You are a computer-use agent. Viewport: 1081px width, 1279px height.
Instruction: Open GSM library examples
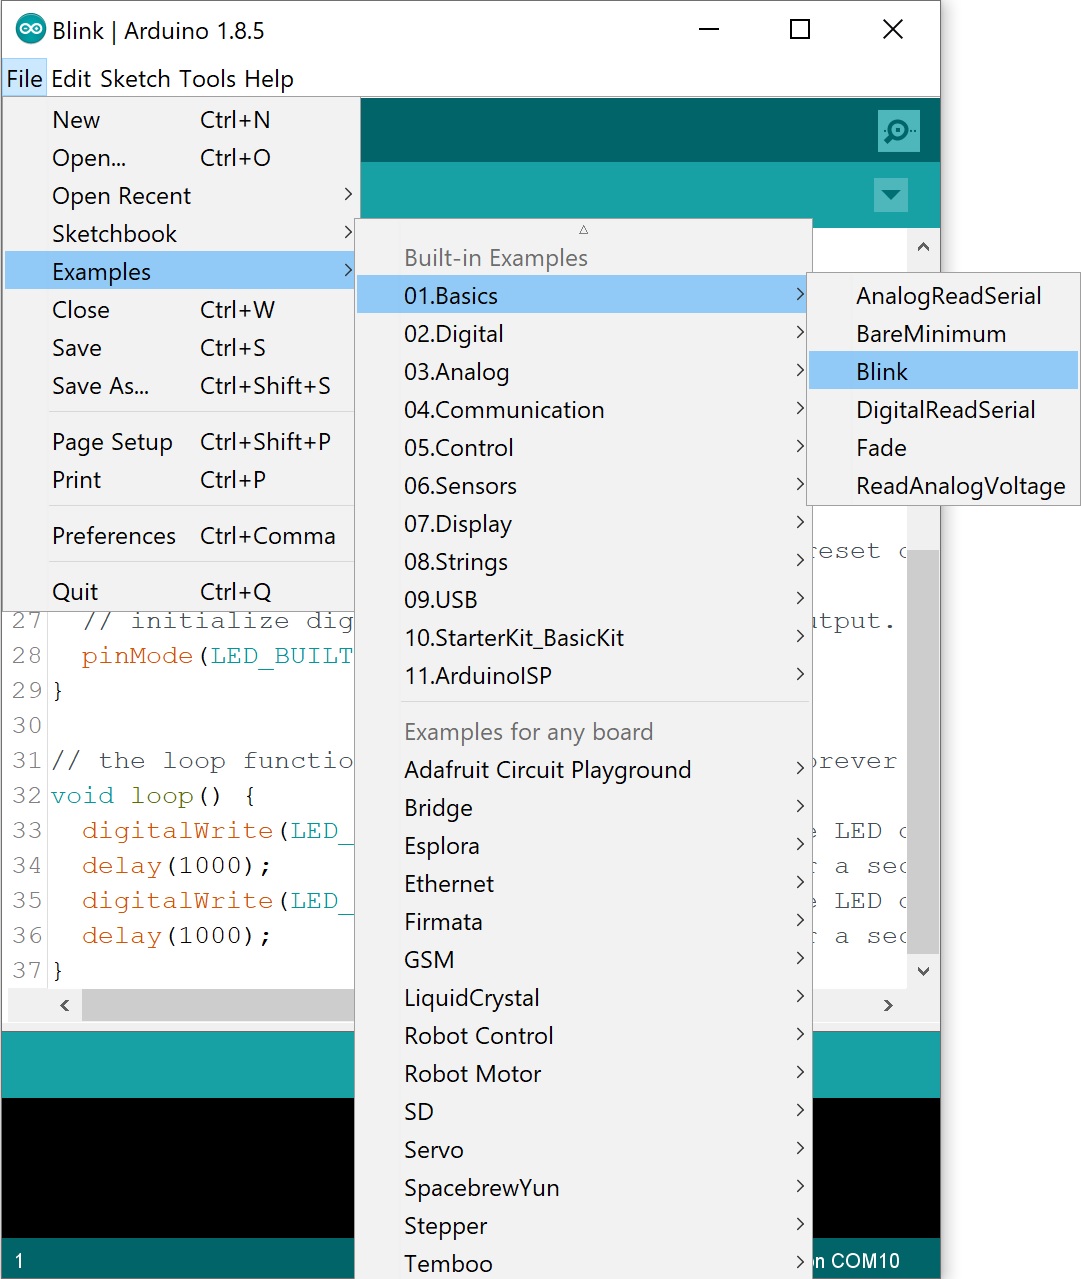[x=583, y=960]
